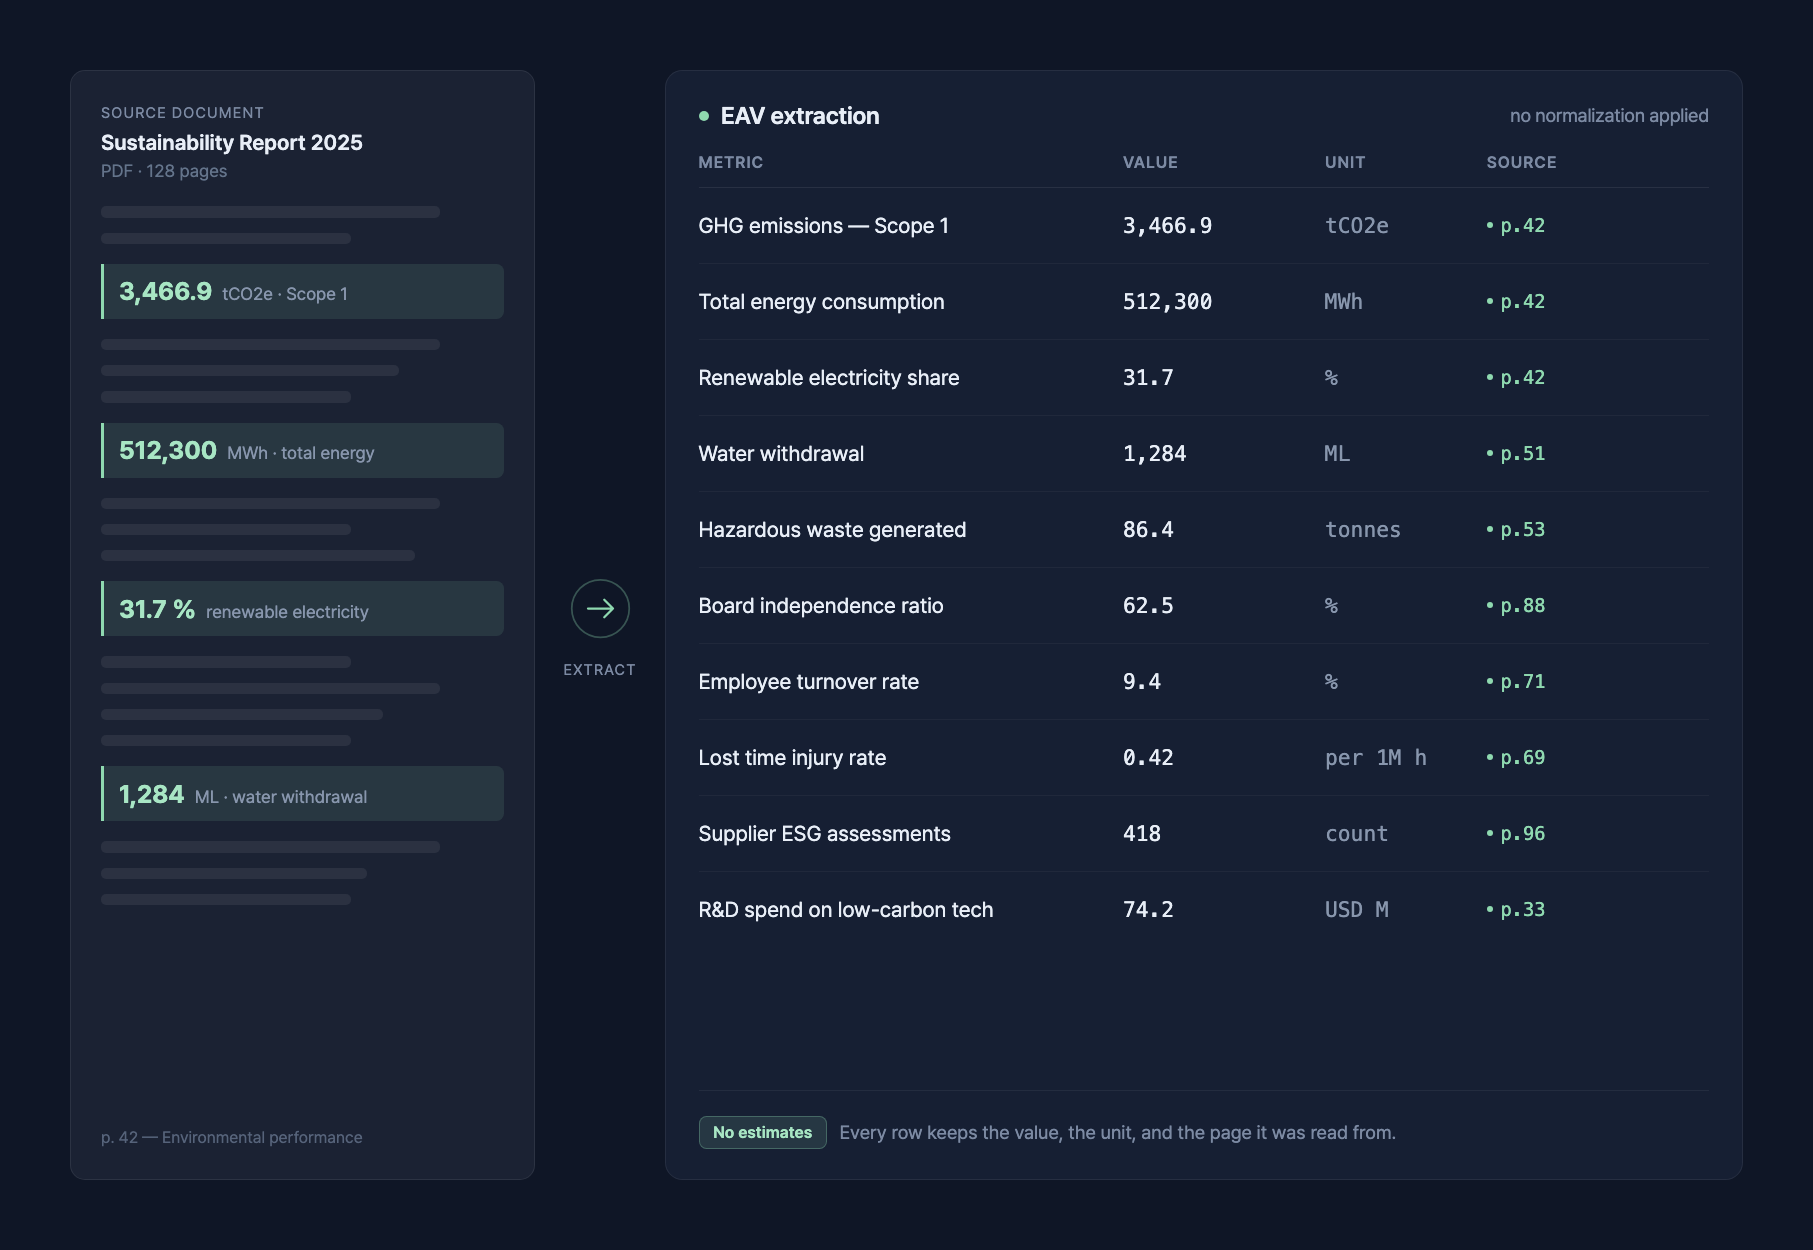Open the p.42 source for GHG emissions
Screen dimensions: 1813x1250
[1516, 226]
